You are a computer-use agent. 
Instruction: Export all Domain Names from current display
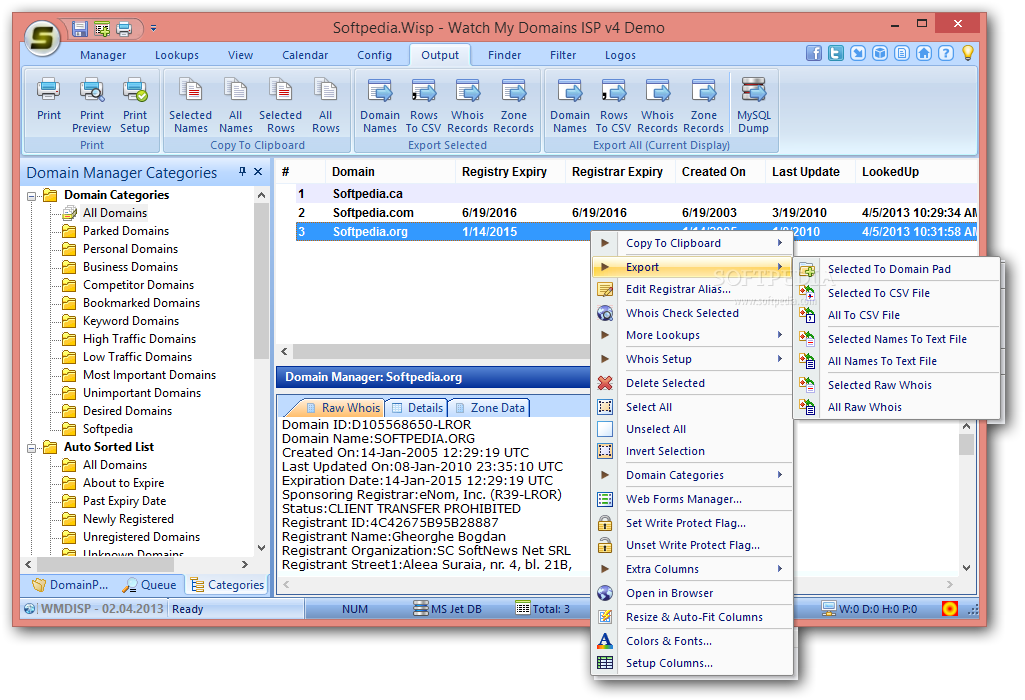point(569,105)
